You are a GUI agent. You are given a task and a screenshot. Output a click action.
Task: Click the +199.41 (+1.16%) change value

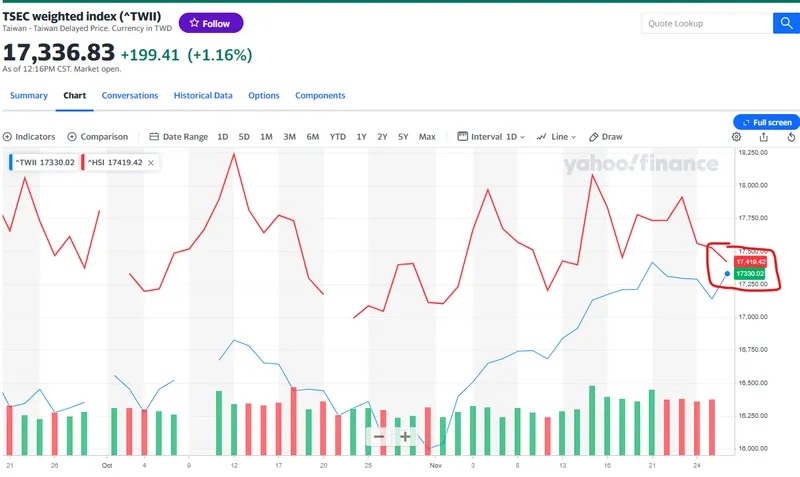(x=186, y=55)
